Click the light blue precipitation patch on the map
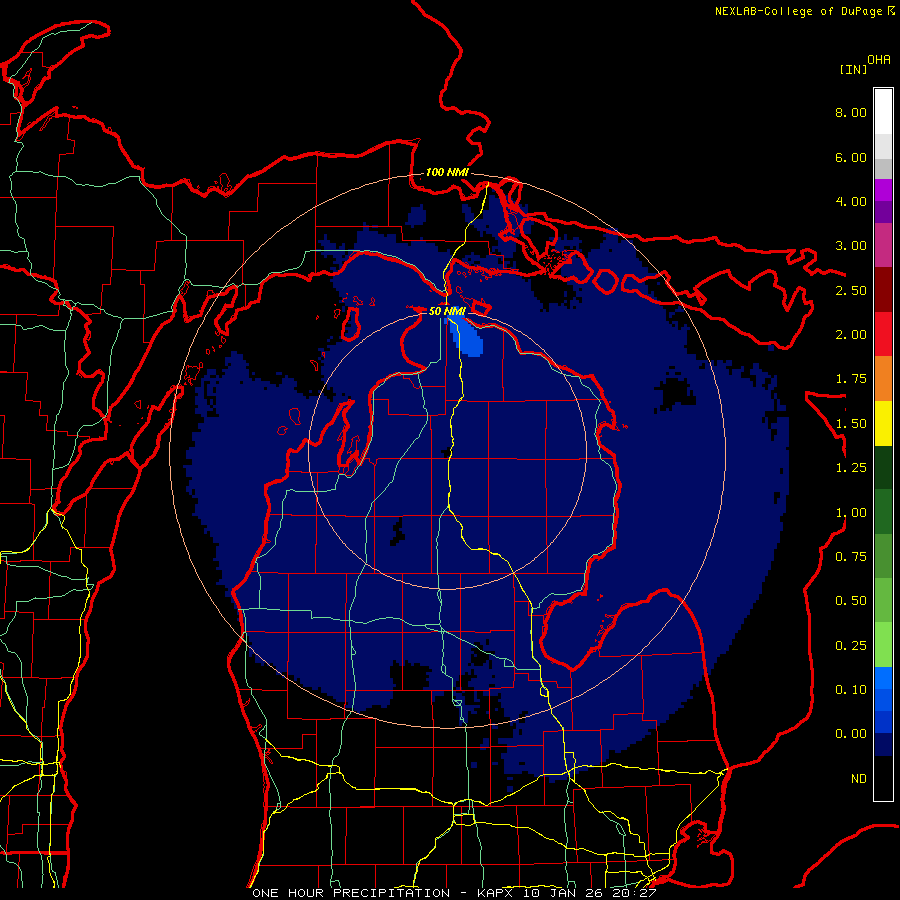Viewport: 900px width, 900px height. click(466, 337)
